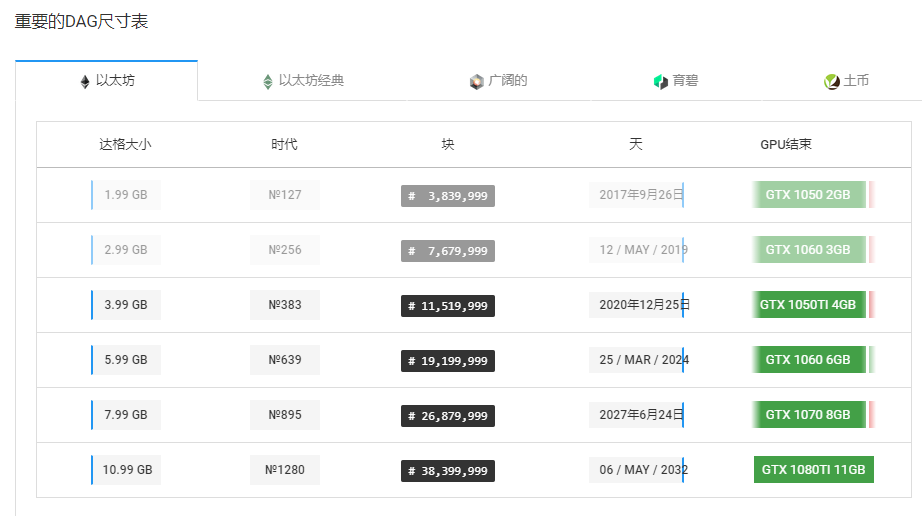
Task: Click the 5.99 GB size cell
Action: [x=126, y=360]
